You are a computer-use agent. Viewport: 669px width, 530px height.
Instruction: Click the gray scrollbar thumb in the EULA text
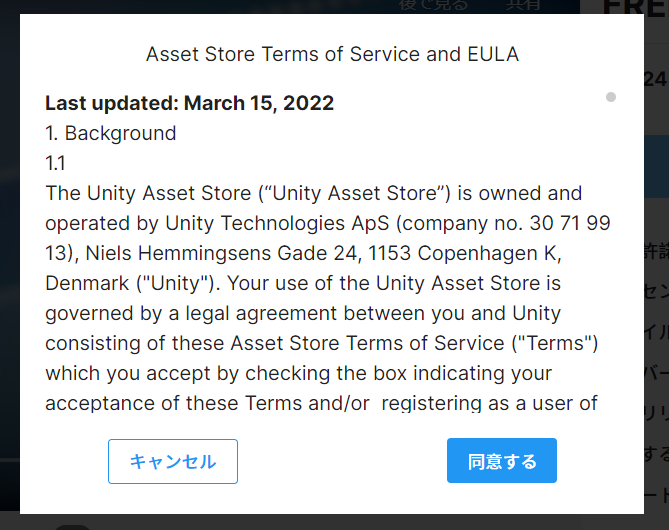click(x=611, y=97)
